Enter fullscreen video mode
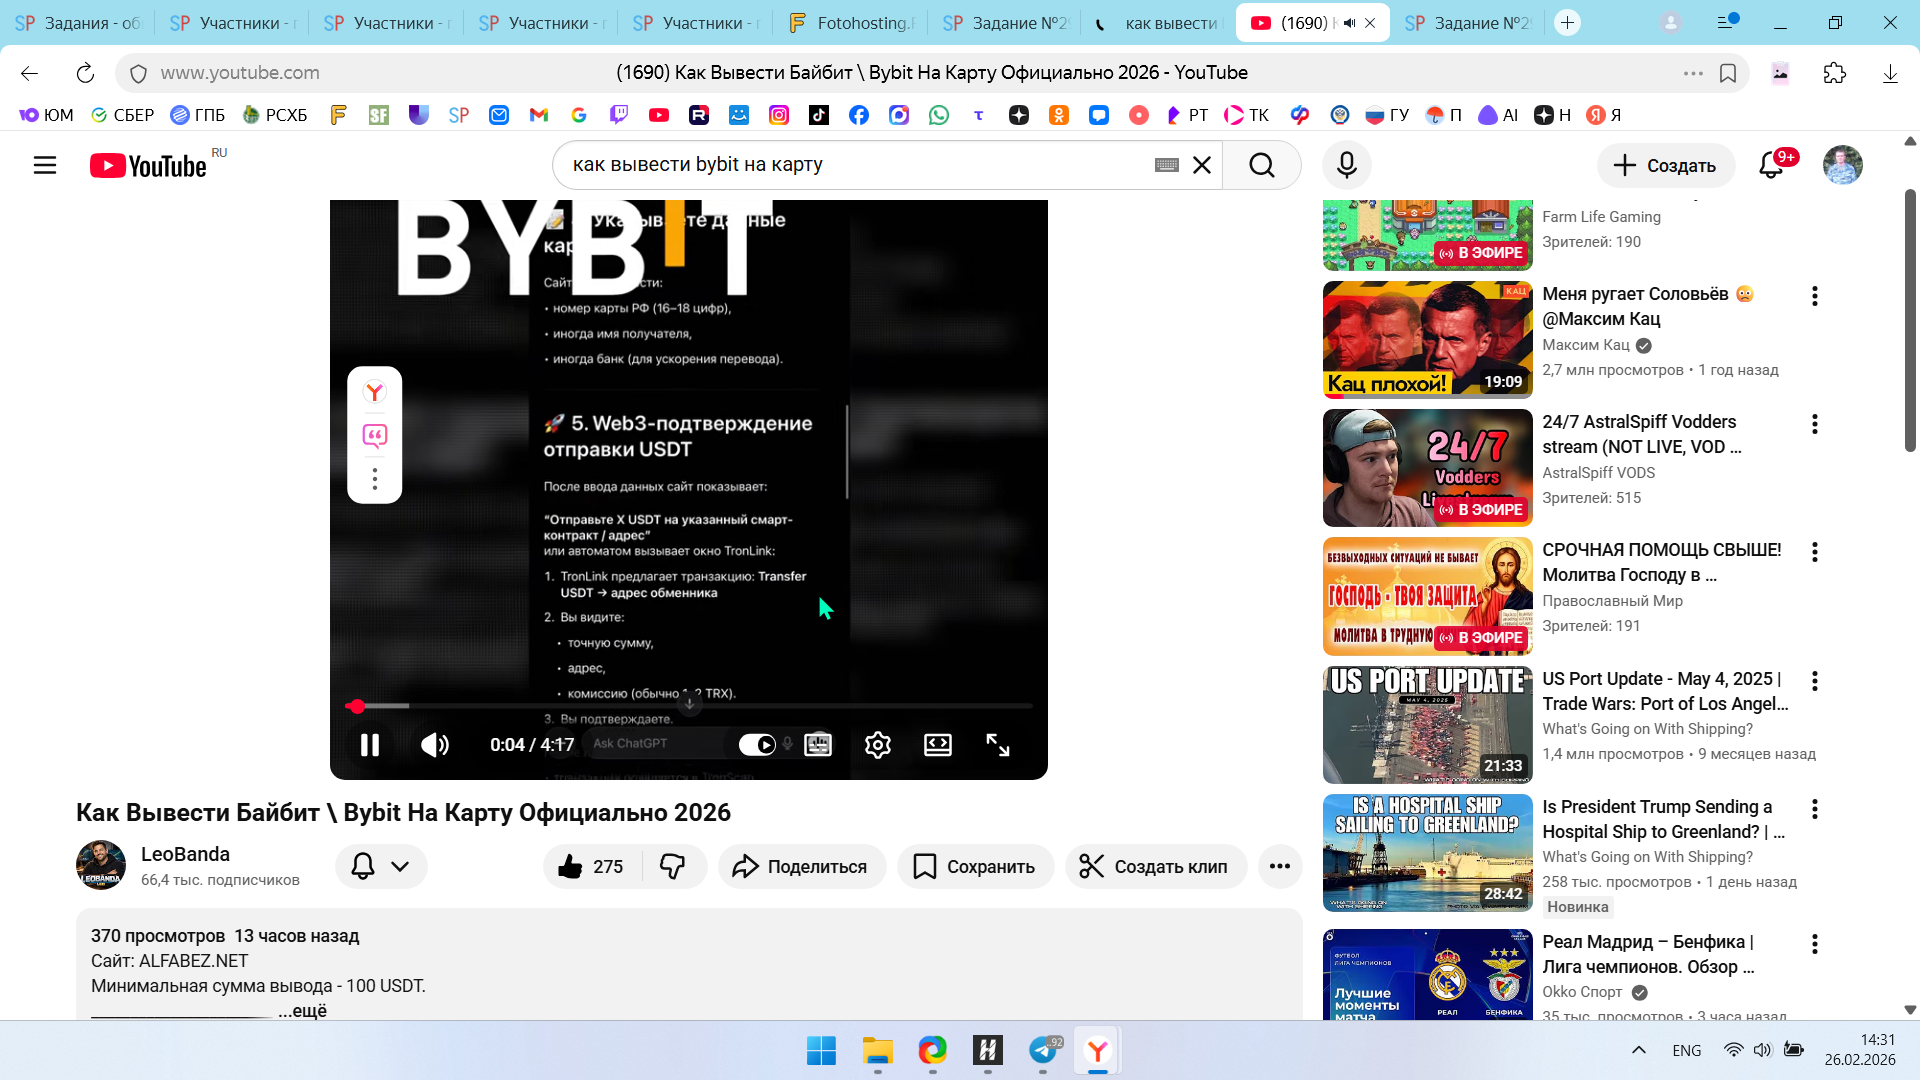The width and height of the screenshot is (1920, 1080). click(997, 745)
